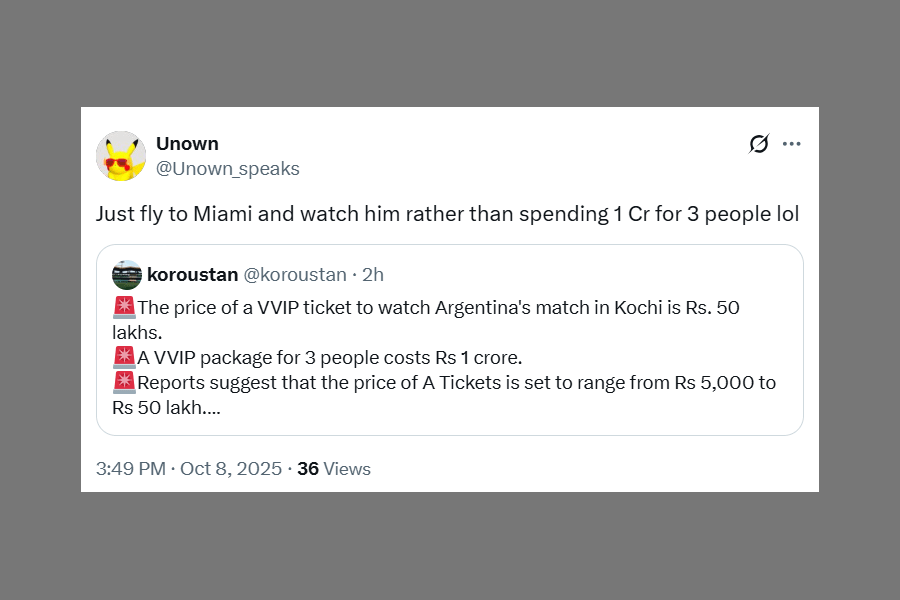Click koroustan's small profile avatar
This screenshot has width=900, height=600.
(127, 275)
